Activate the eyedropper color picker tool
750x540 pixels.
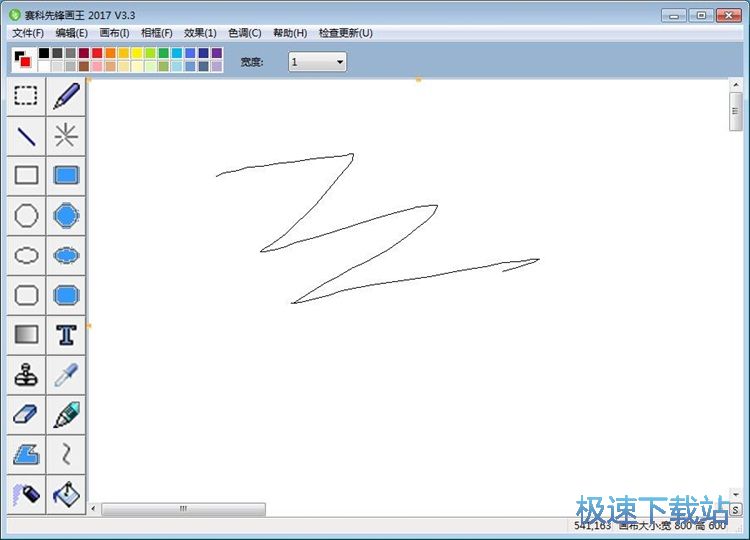coord(66,375)
